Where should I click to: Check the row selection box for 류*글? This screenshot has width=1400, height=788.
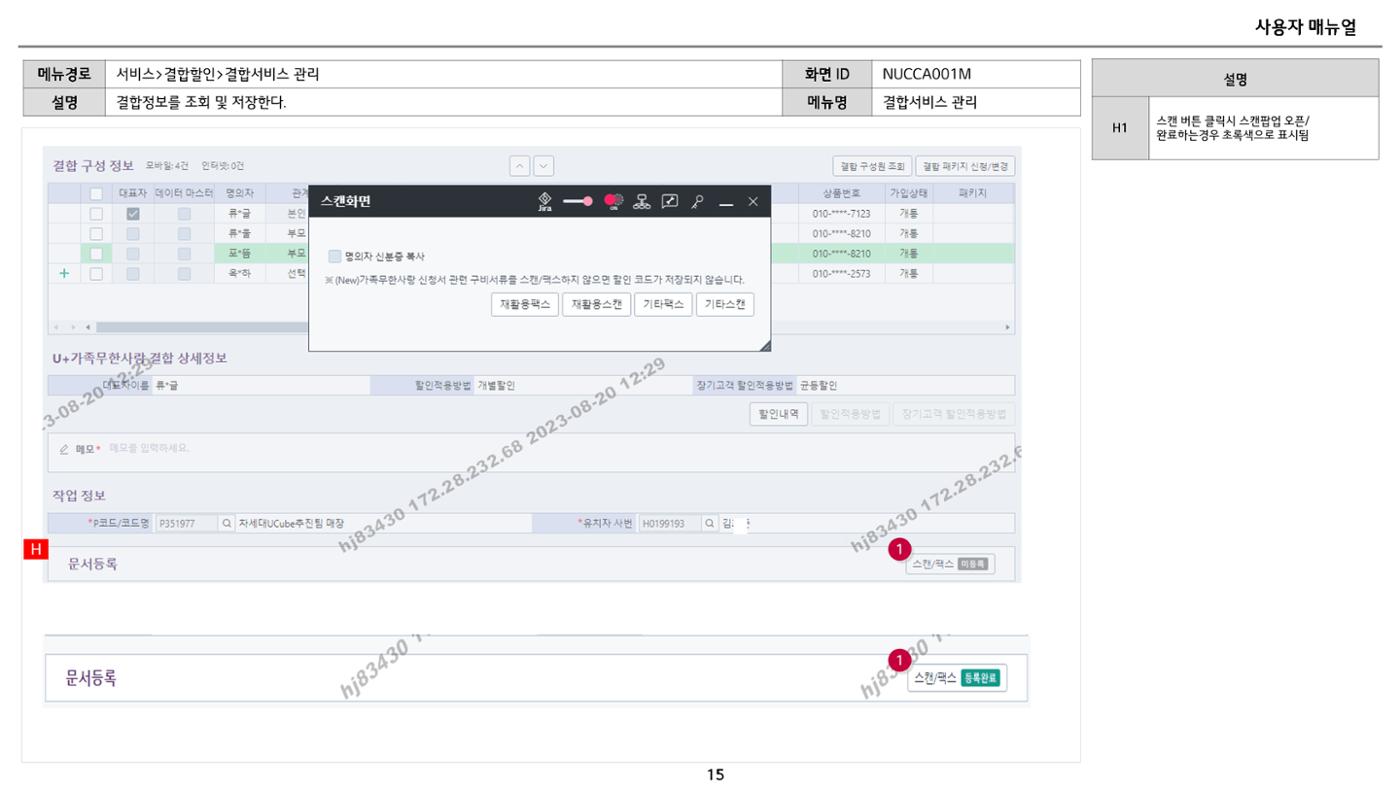[97, 213]
